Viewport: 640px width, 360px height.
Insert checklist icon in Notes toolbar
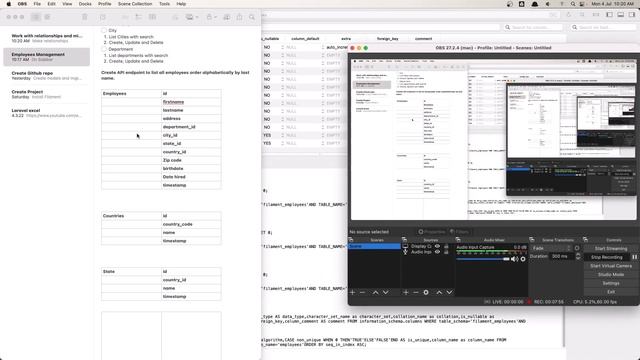pyautogui.click(x=138, y=17)
